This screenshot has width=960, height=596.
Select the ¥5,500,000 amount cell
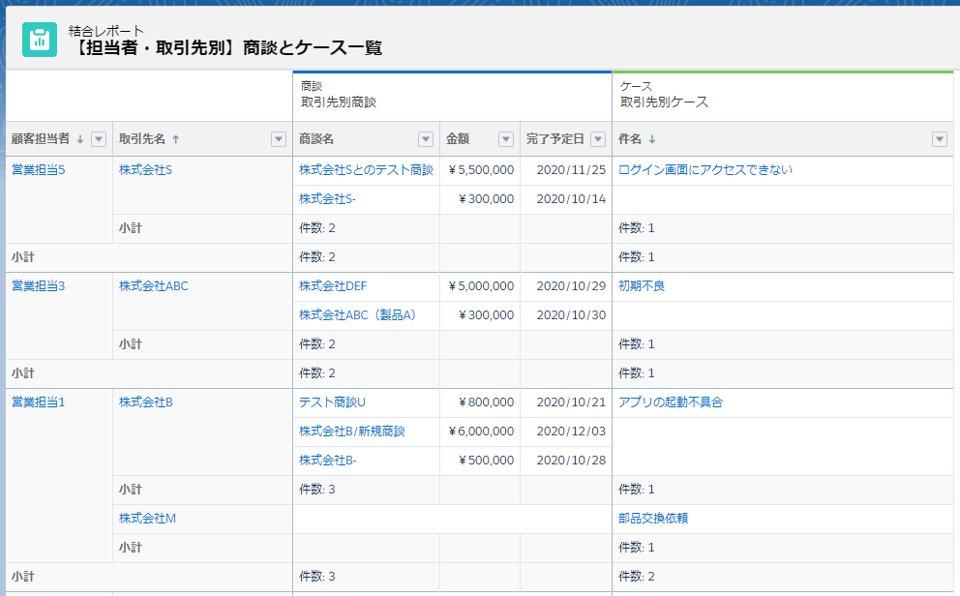(x=480, y=170)
